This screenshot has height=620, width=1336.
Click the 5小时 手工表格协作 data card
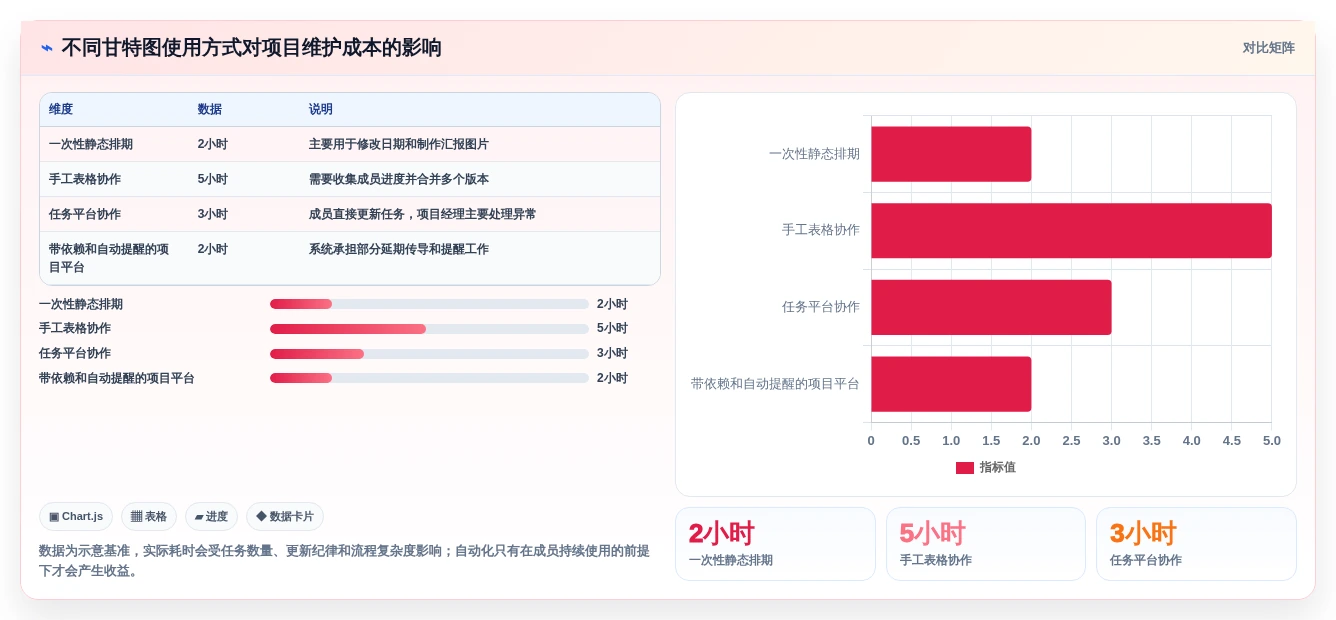[986, 544]
